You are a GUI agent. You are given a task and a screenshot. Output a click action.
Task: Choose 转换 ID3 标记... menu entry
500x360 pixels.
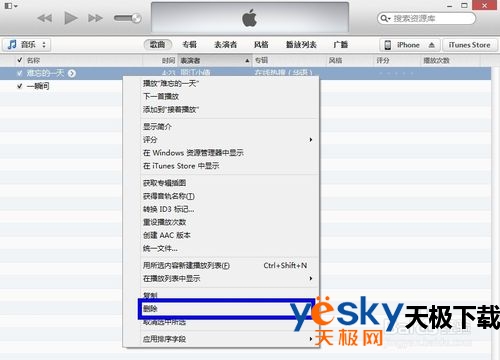click(x=221, y=209)
